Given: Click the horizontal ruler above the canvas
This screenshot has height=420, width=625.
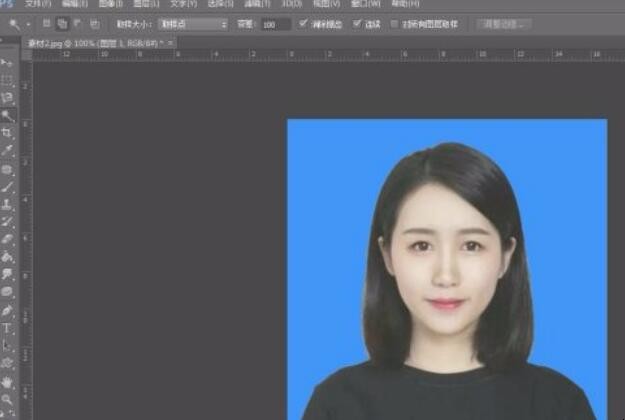Looking at the screenshot, I should [328, 55].
